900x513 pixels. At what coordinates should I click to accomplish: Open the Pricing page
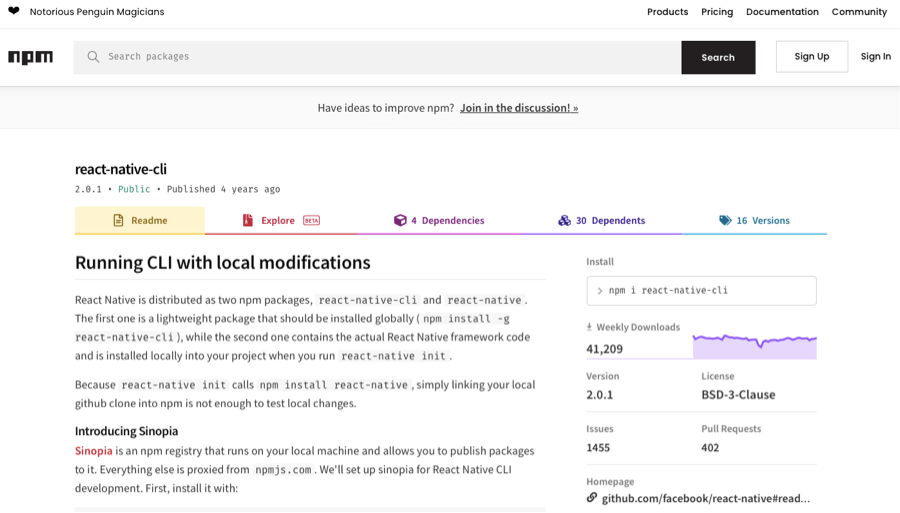tap(717, 11)
